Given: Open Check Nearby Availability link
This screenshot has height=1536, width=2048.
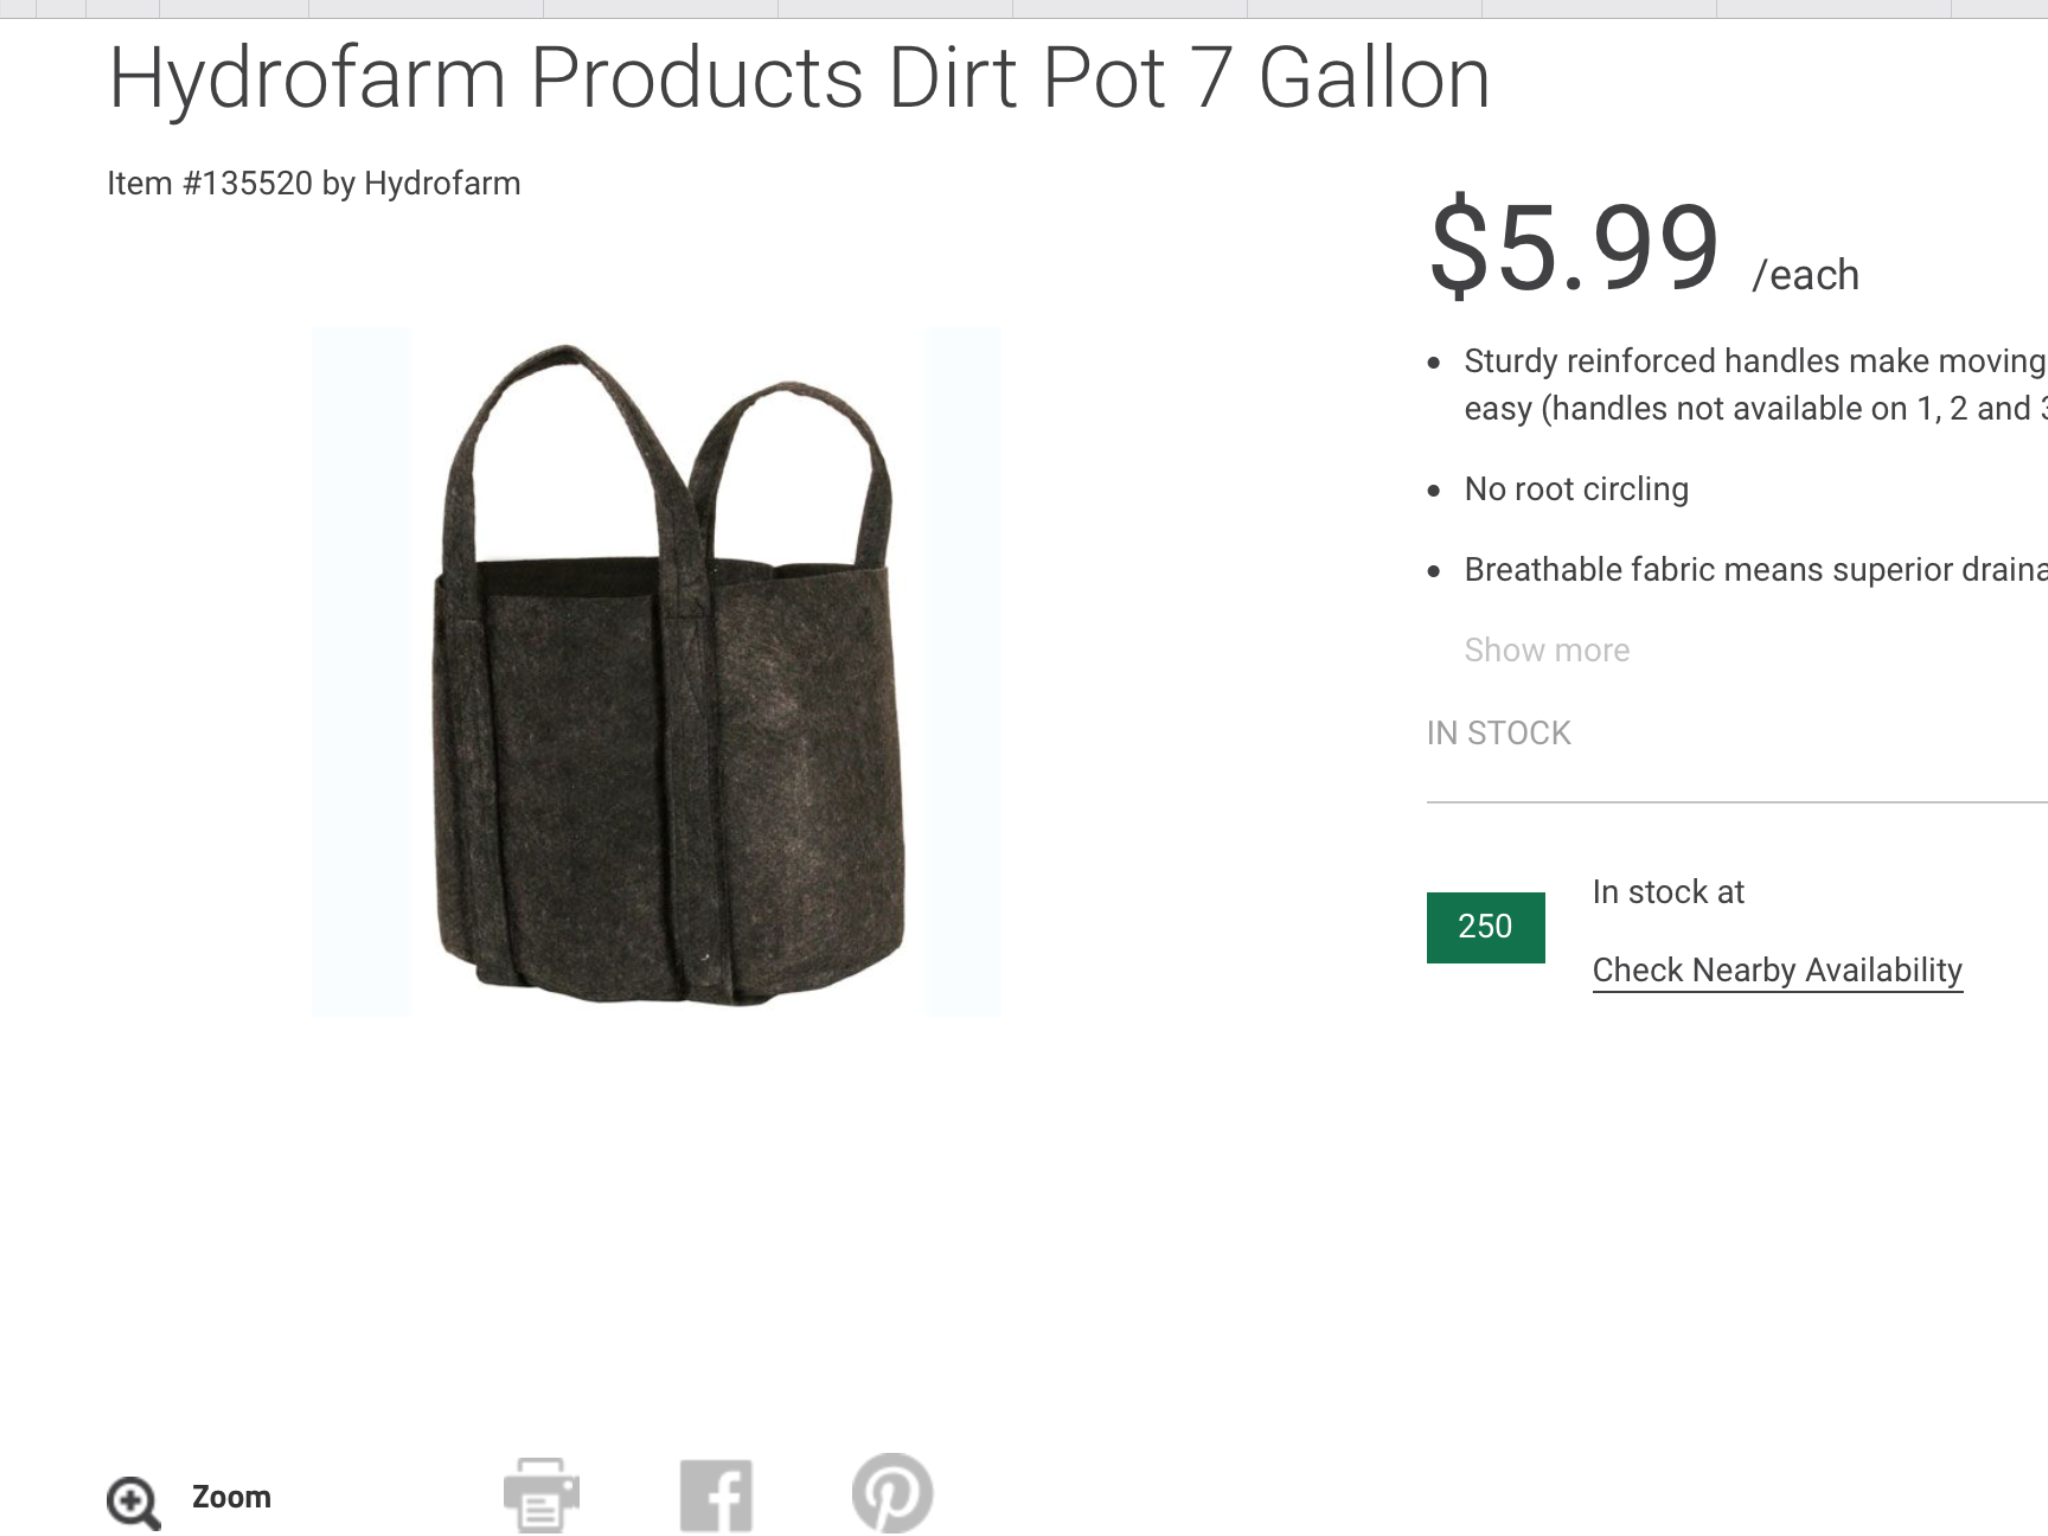Looking at the screenshot, I should 1777,970.
